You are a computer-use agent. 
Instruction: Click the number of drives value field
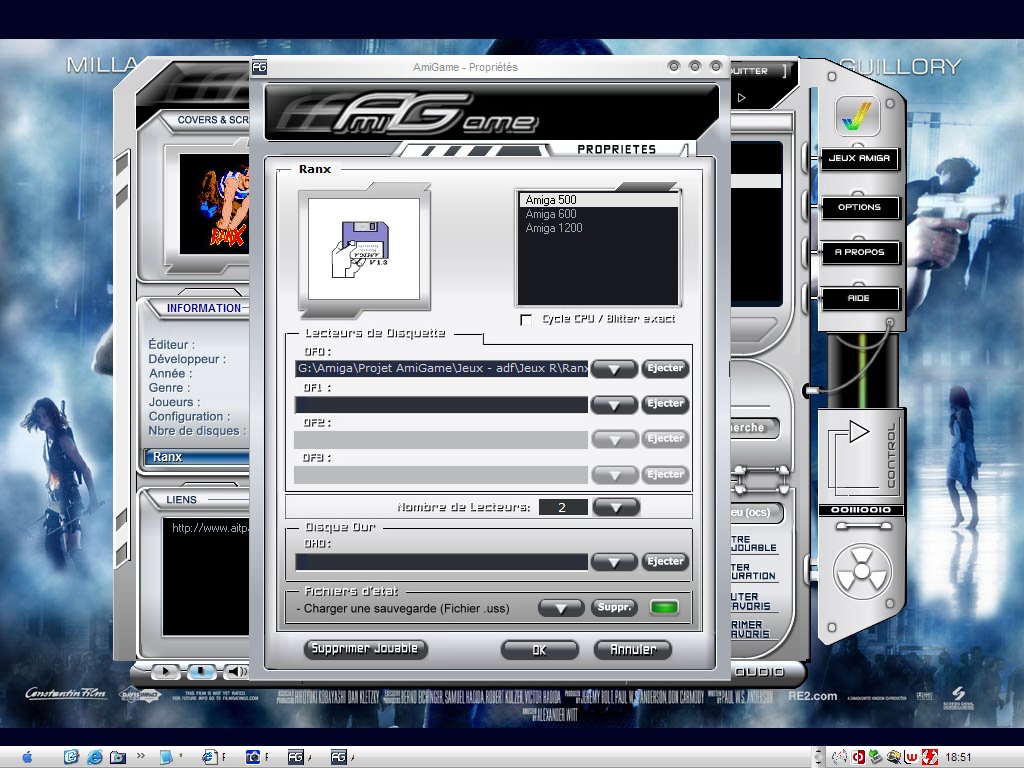pos(562,507)
